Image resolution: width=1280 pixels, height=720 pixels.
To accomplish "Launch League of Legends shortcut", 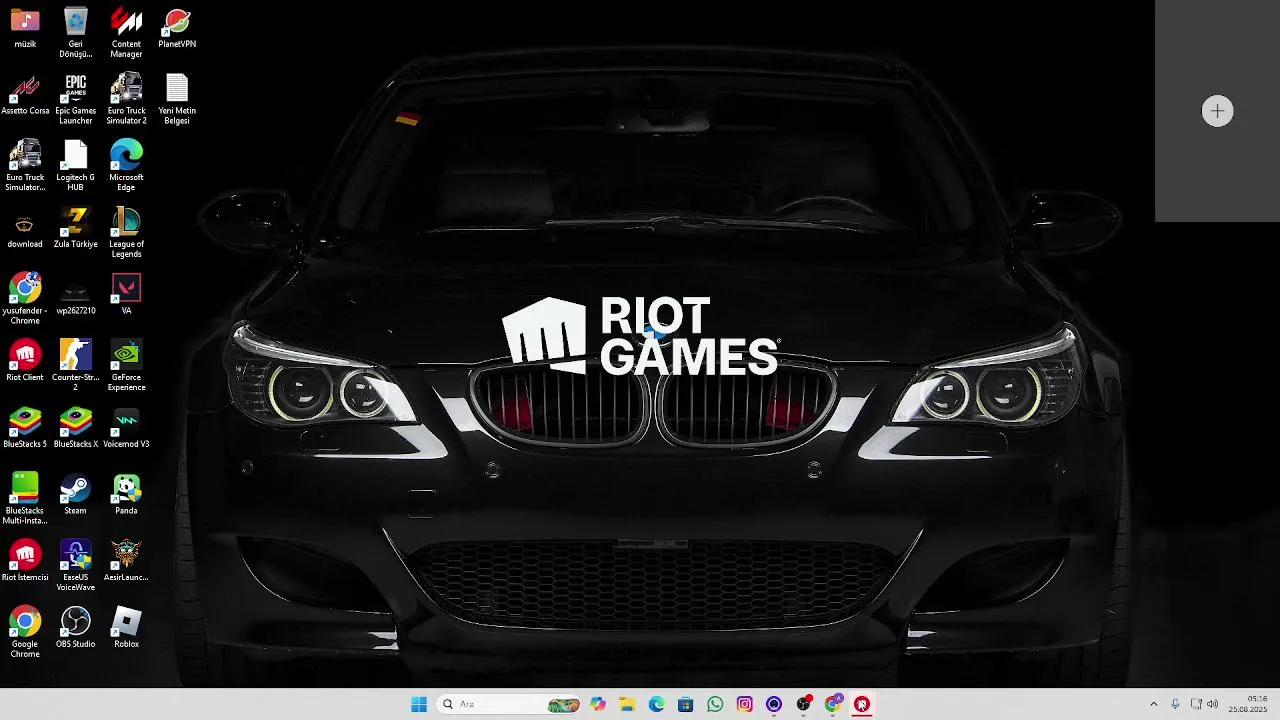I will [x=126, y=232].
